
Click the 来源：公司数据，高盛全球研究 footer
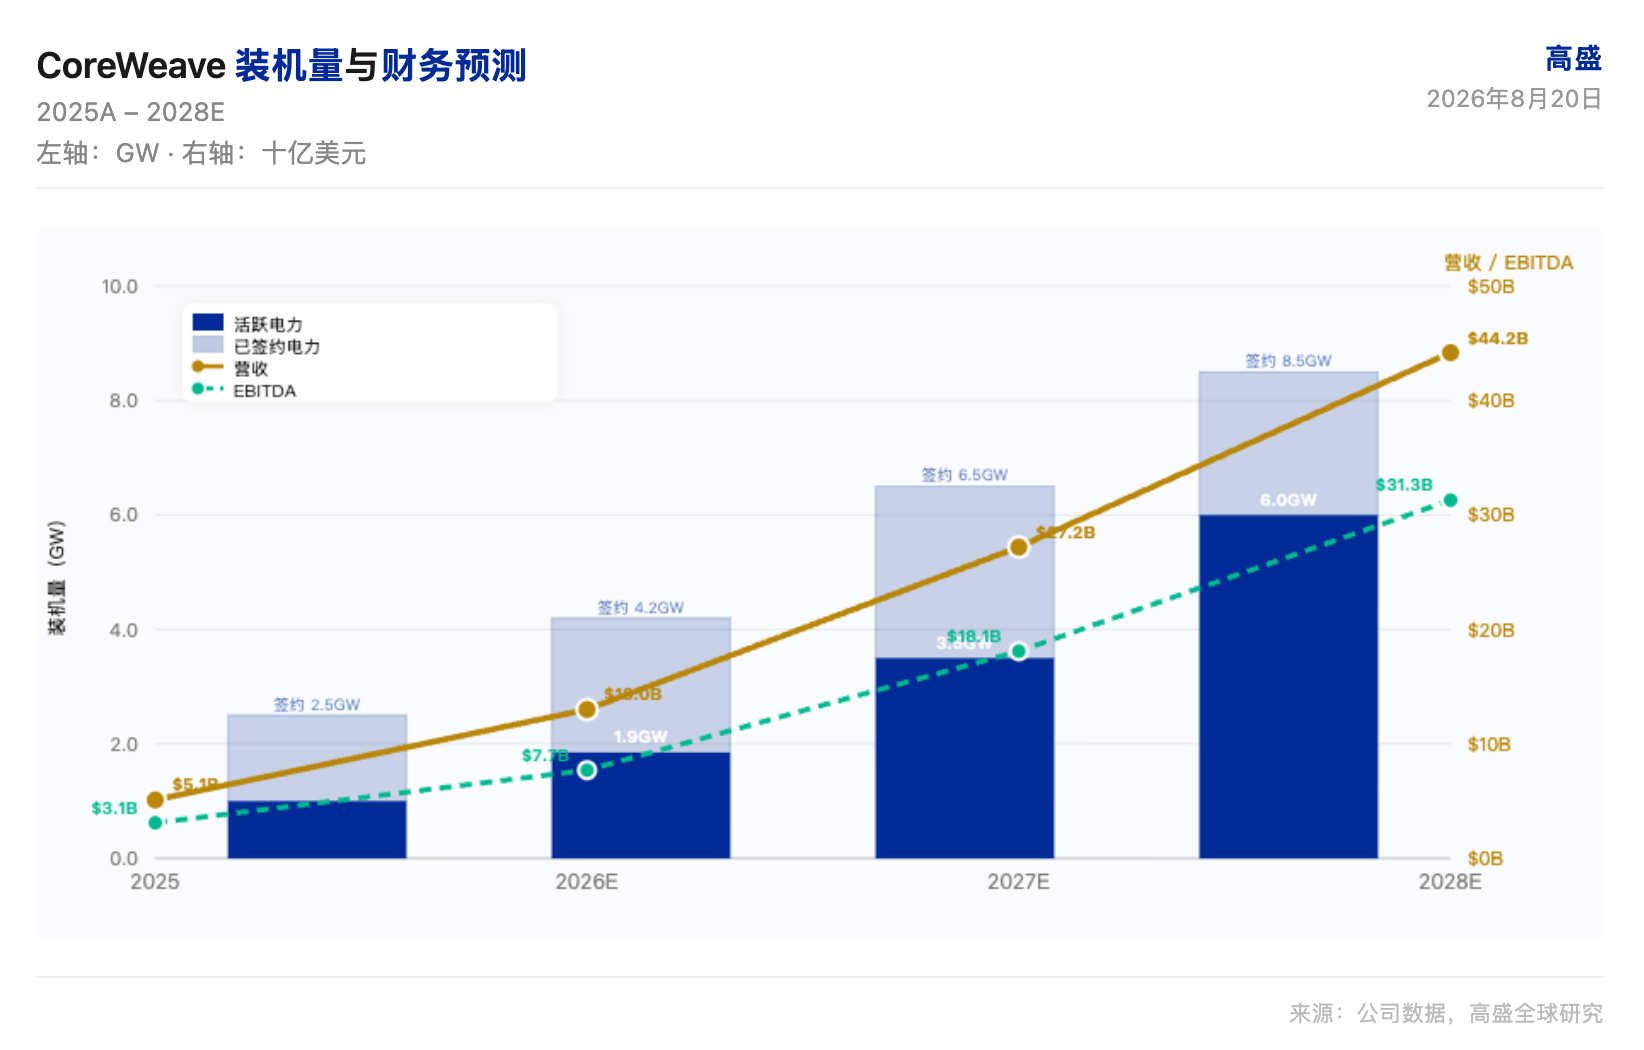(1446, 1013)
